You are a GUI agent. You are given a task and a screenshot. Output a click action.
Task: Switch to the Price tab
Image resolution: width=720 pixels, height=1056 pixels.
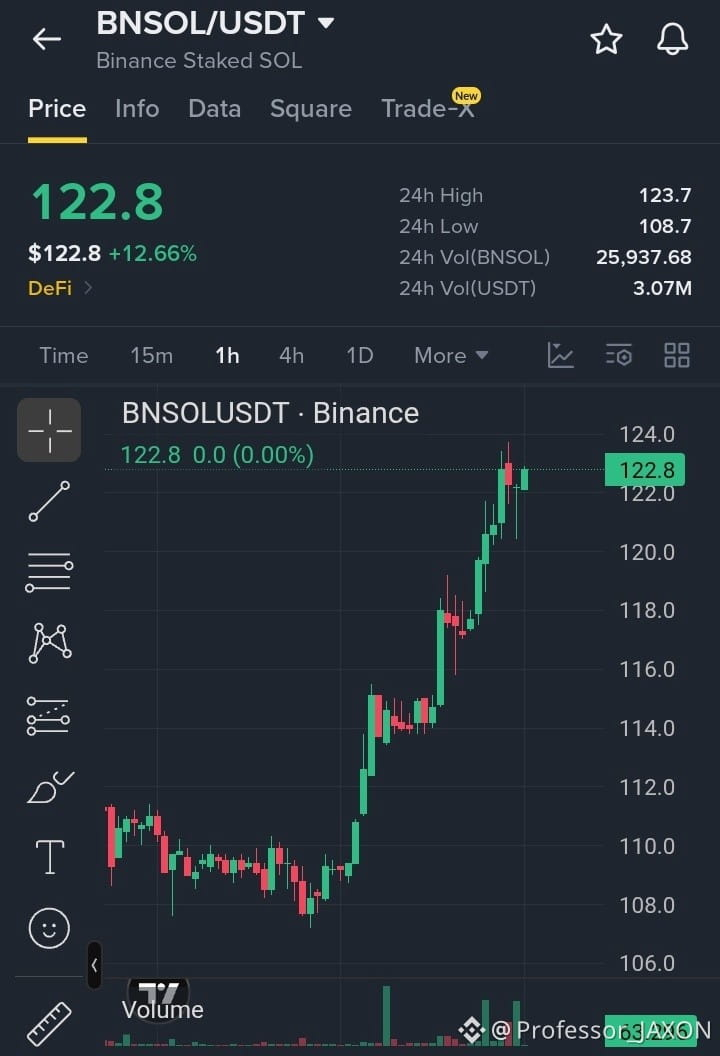tap(57, 108)
